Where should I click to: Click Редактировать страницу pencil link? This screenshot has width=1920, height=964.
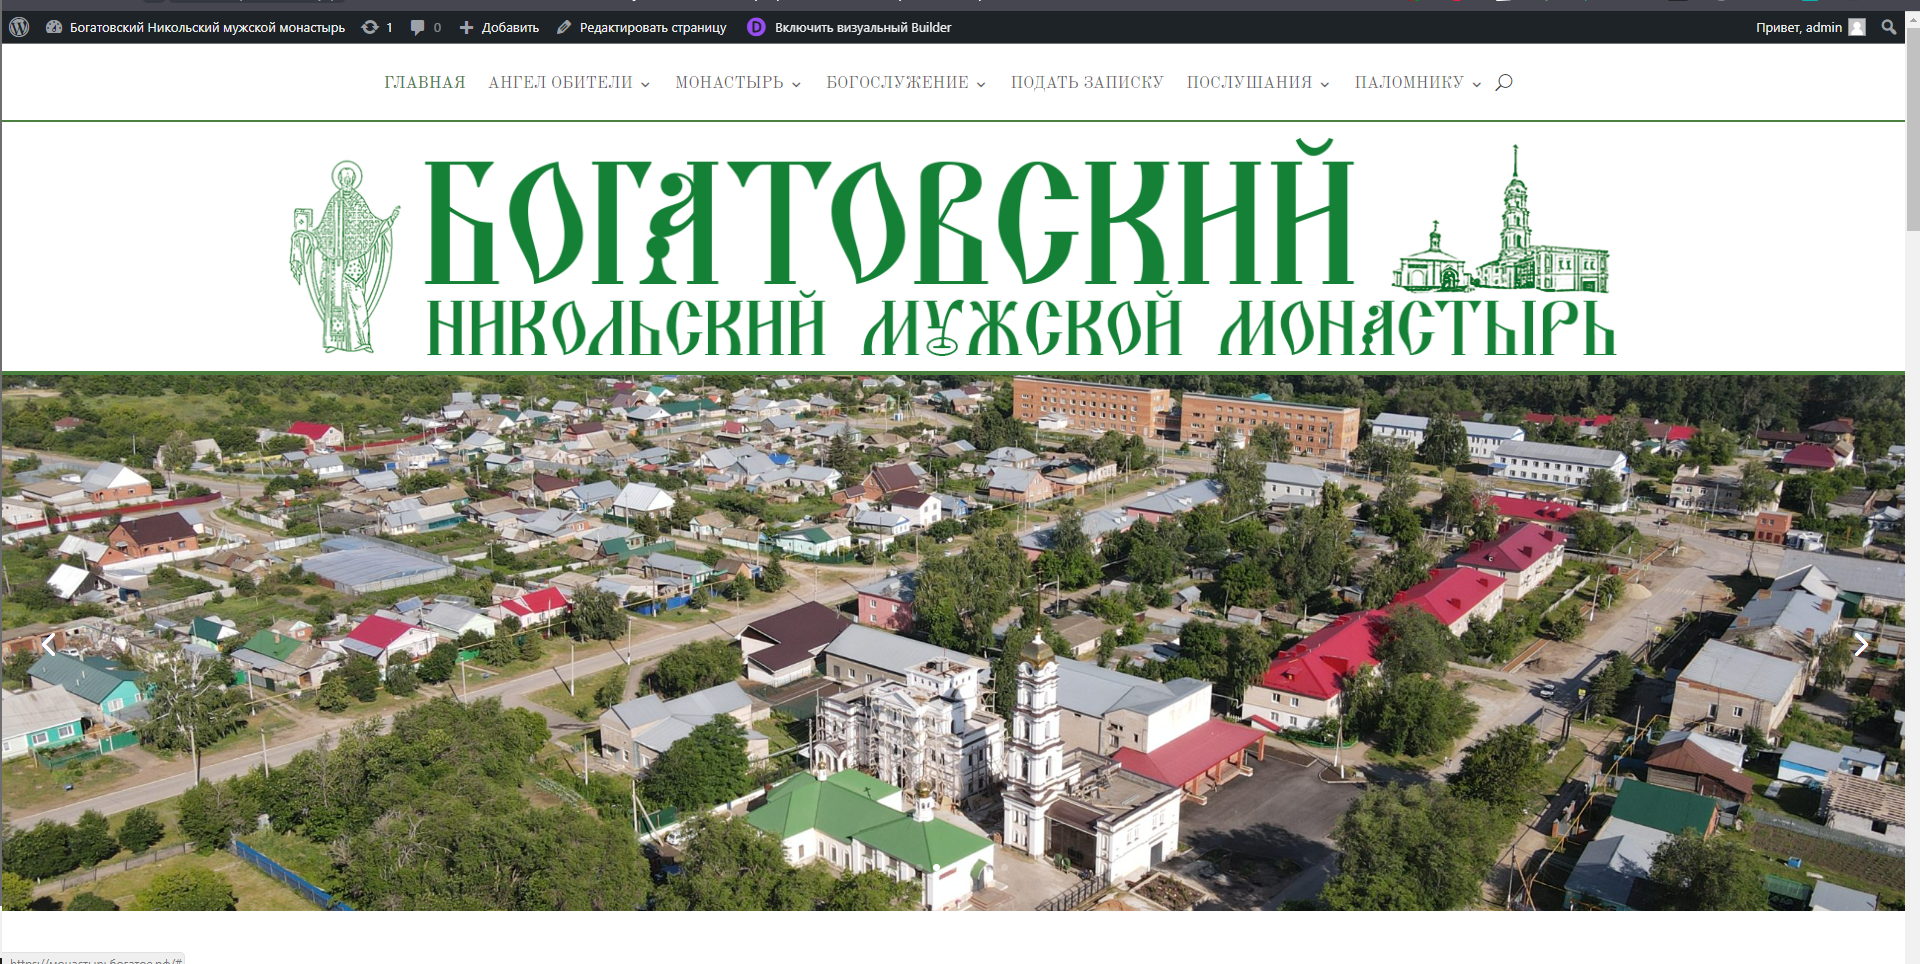tap(642, 28)
